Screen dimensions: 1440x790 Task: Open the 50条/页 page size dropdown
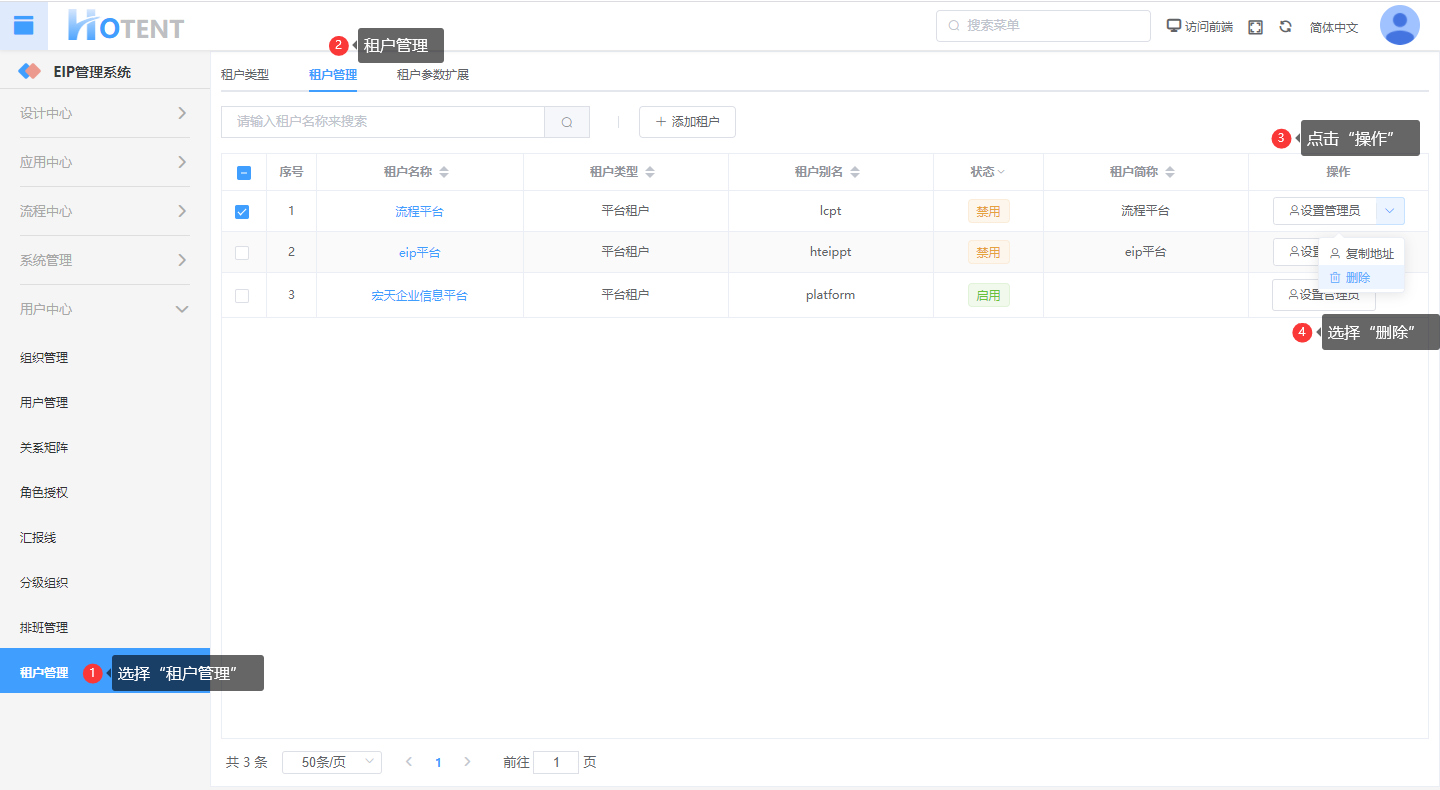coord(331,762)
